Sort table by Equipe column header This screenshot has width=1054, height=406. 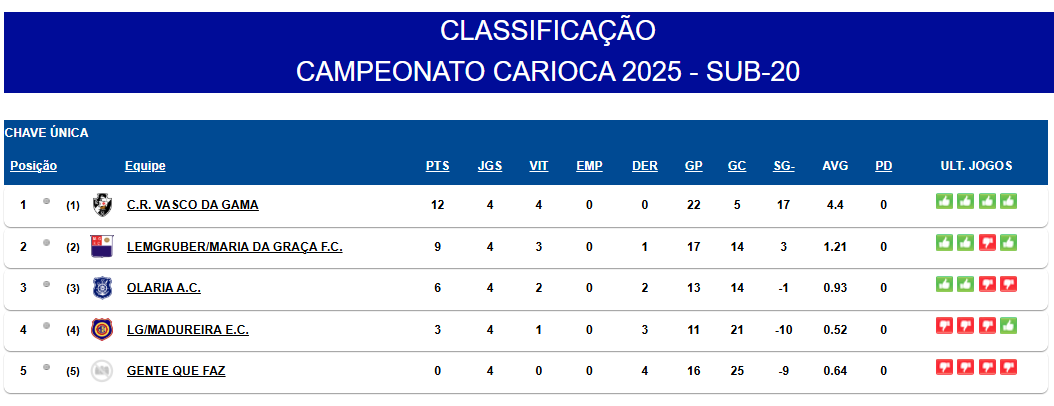tap(145, 166)
